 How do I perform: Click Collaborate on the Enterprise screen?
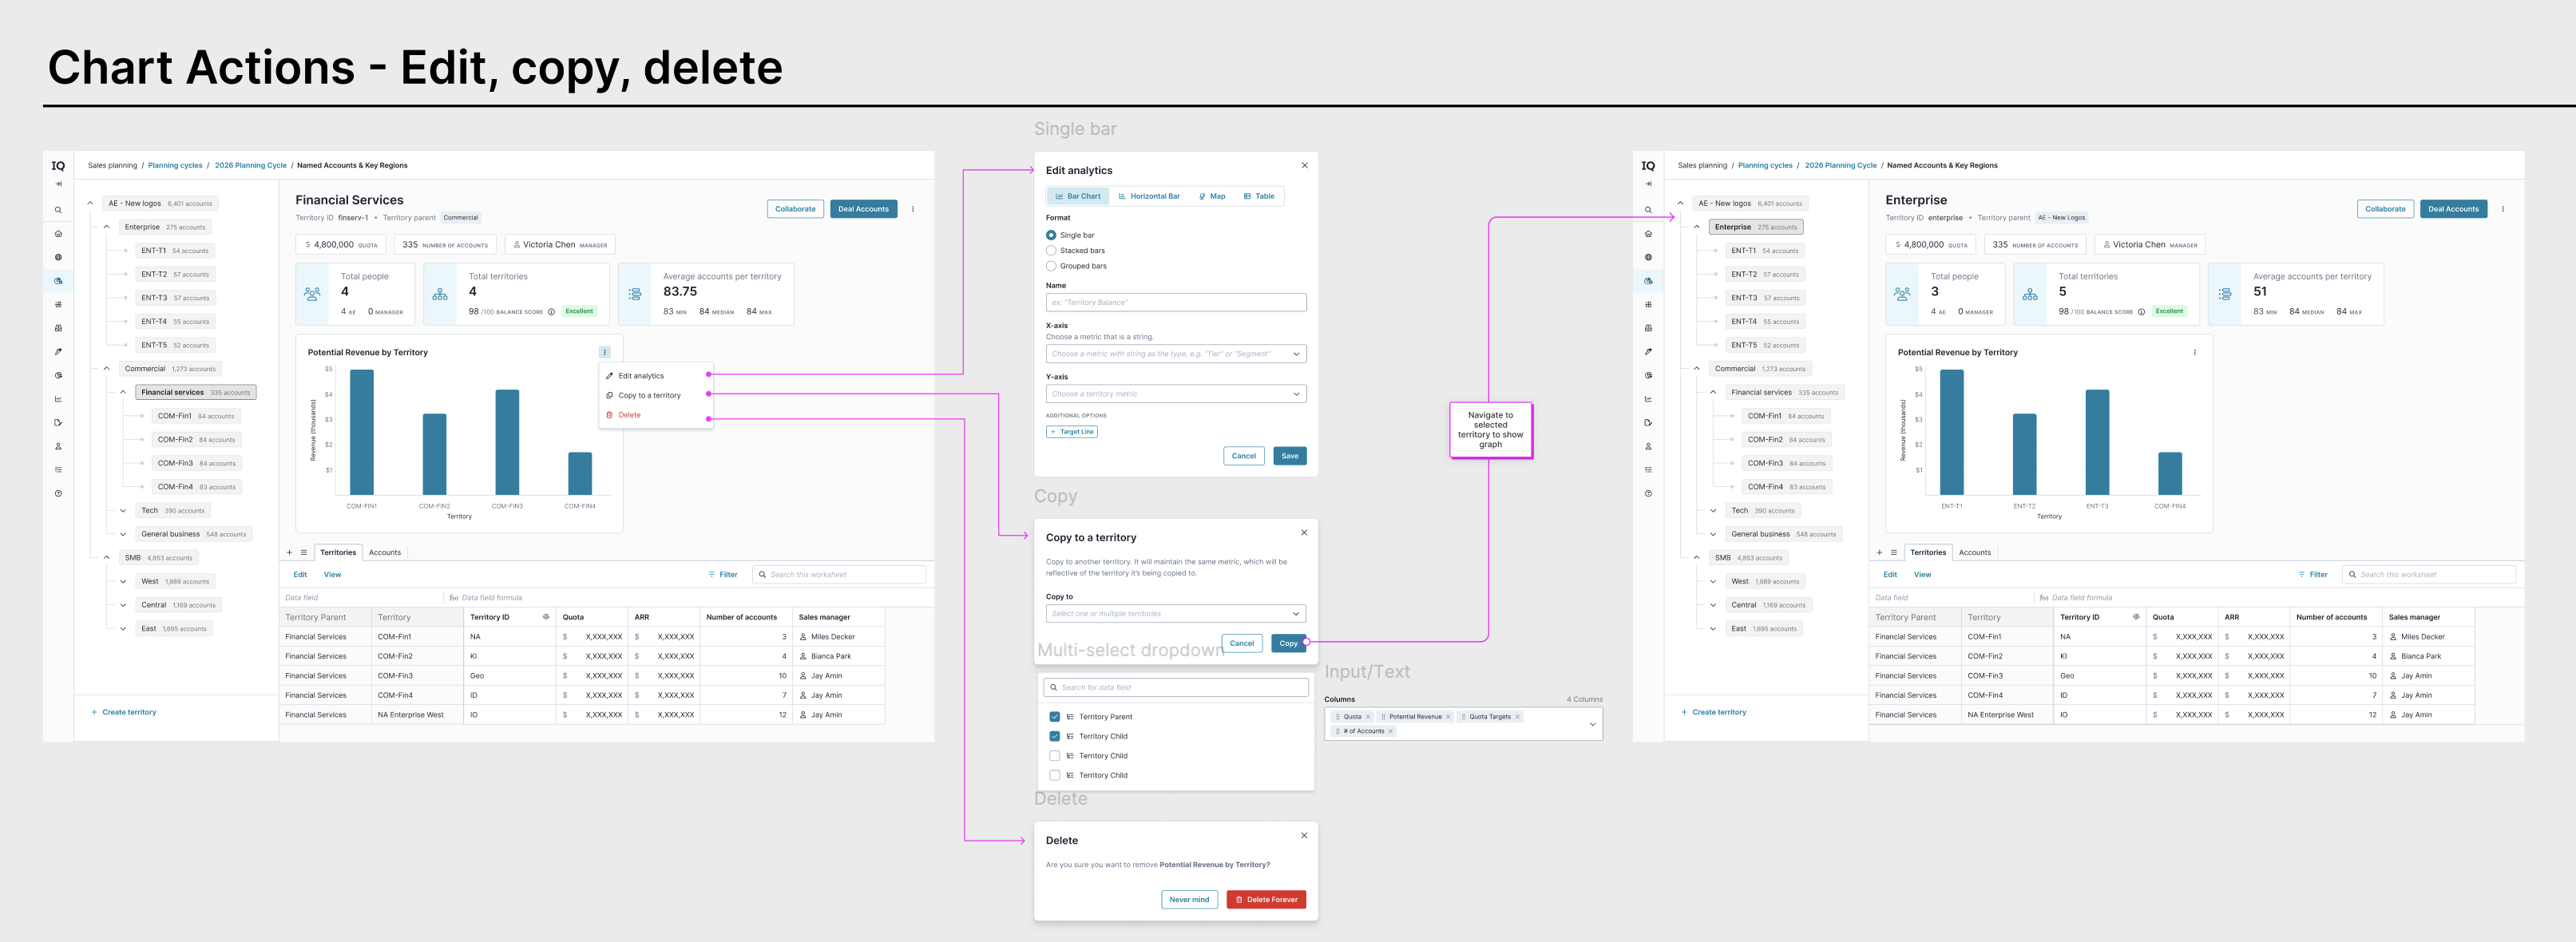(2385, 209)
